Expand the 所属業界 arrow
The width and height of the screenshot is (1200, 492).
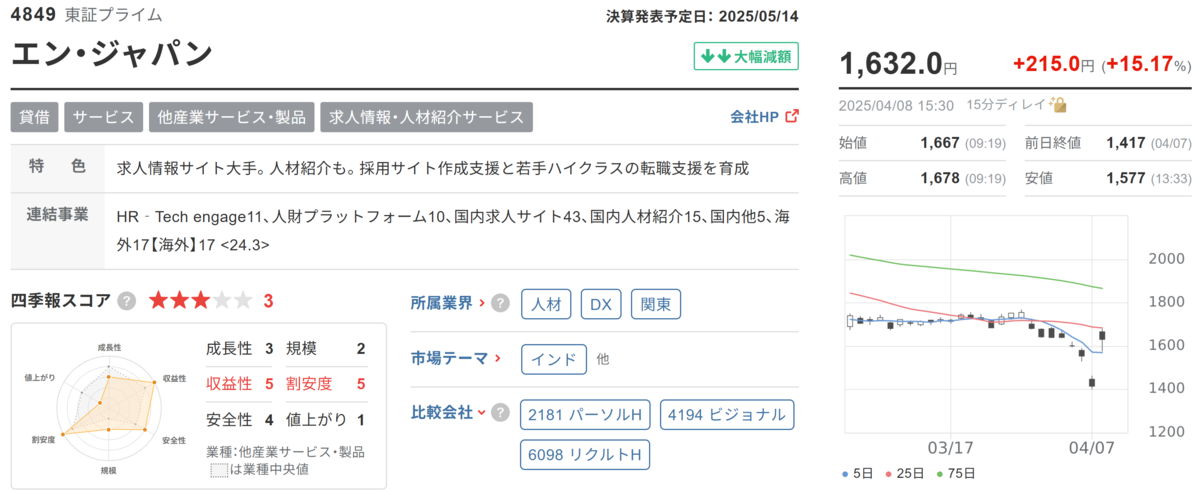(x=482, y=303)
